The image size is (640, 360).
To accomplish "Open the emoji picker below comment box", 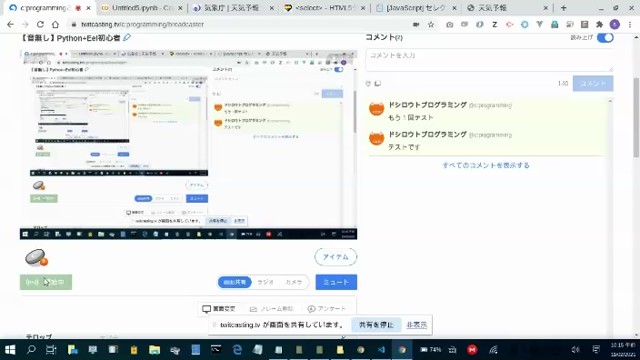I will pos(368,83).
